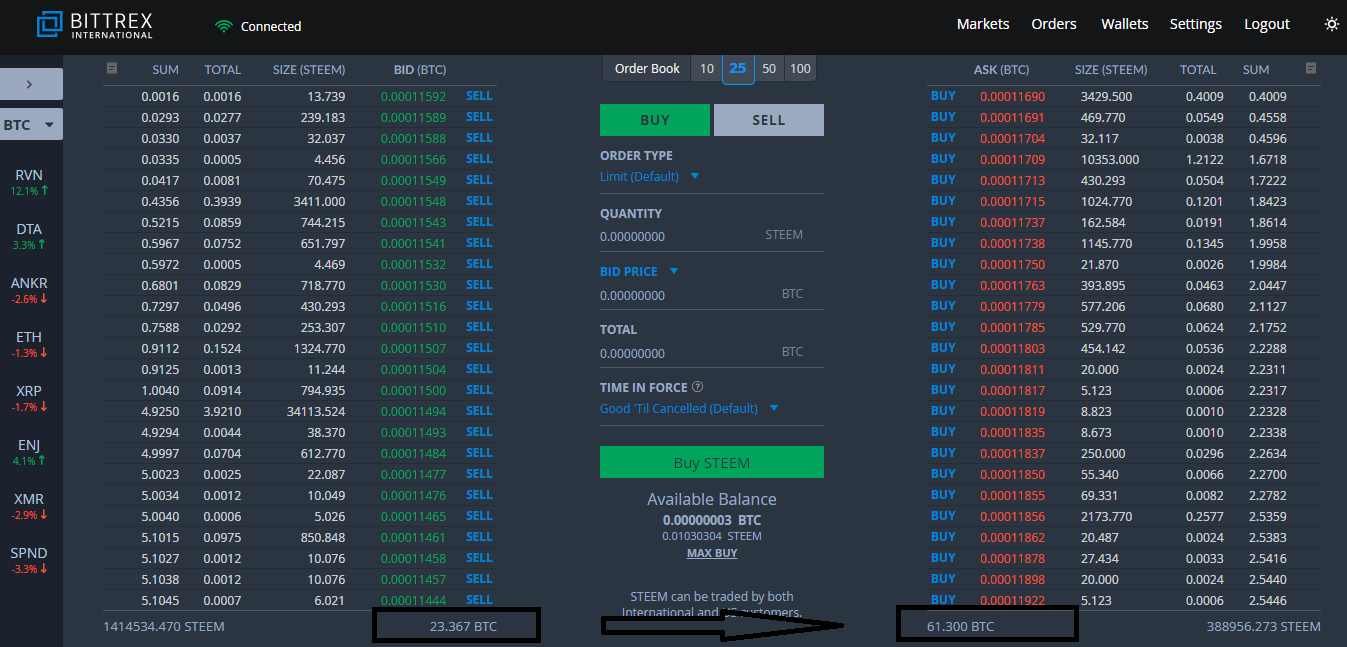Open the Bid Price dropdown arrow
The width and height of the screenshot is (1347, 647).
coord(674,271)
